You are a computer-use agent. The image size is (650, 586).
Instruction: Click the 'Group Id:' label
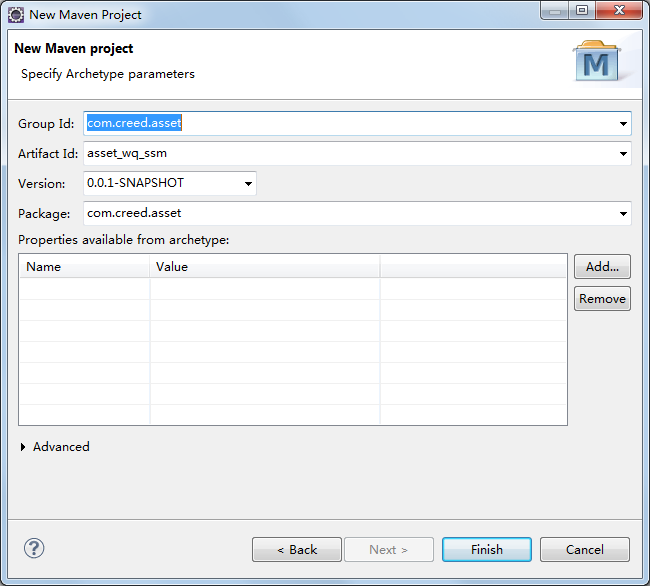[46, 123]
